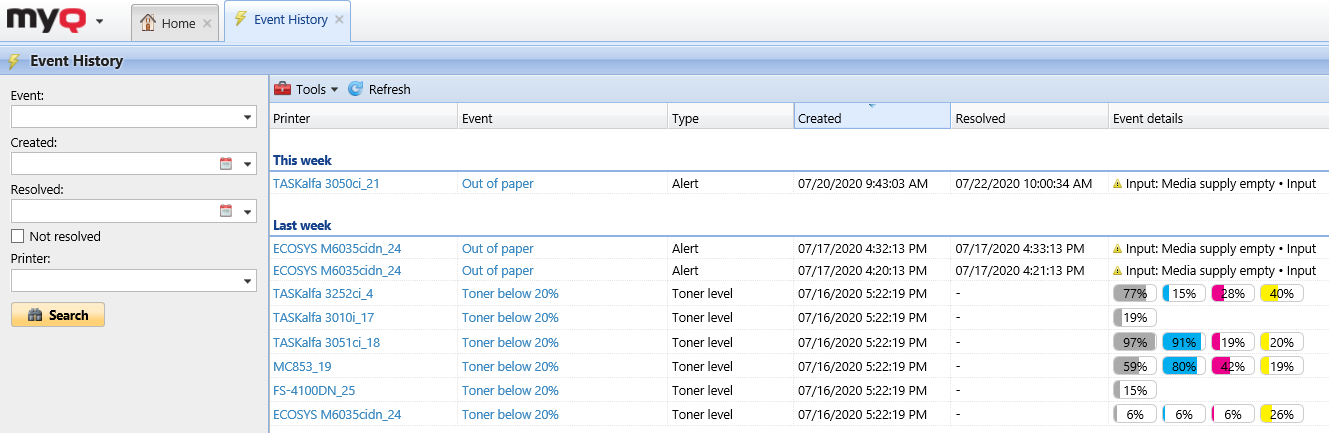The image size is (1329, 433).
Task: Open the dropdown arrow beside MyQ logo
Action: (99, 22)
